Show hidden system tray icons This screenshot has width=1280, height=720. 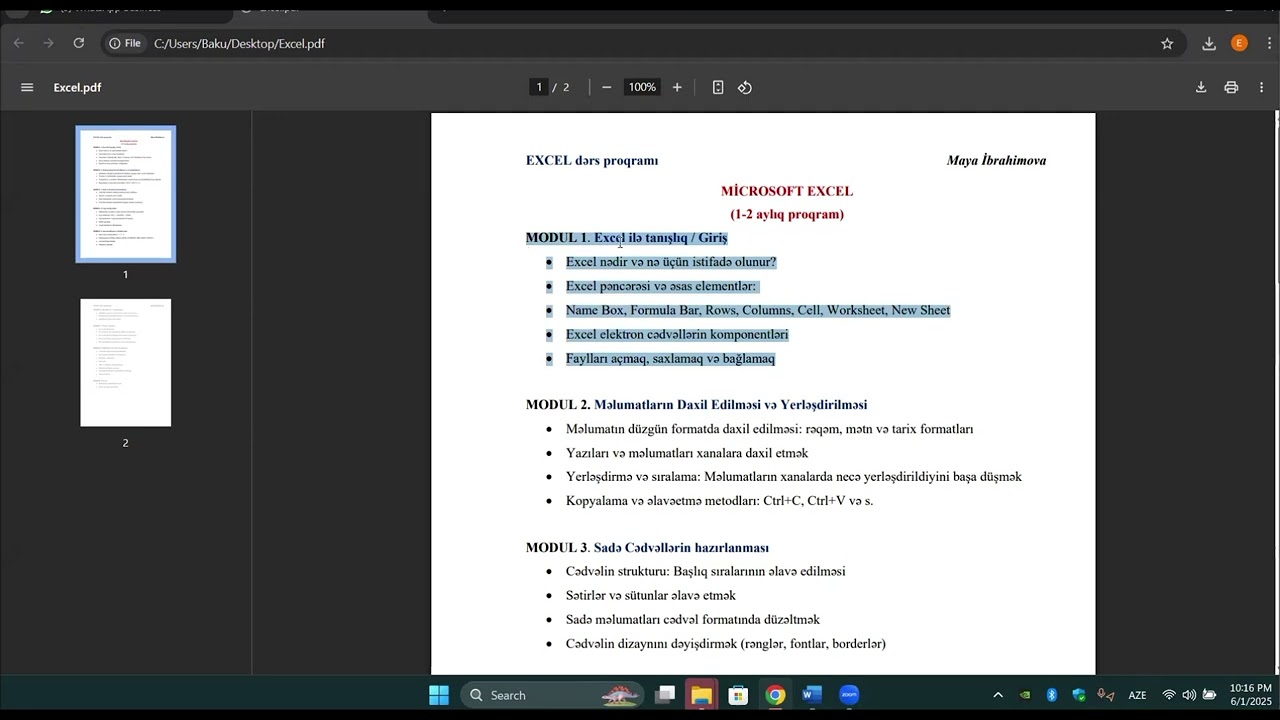click(x=998, y=695)
